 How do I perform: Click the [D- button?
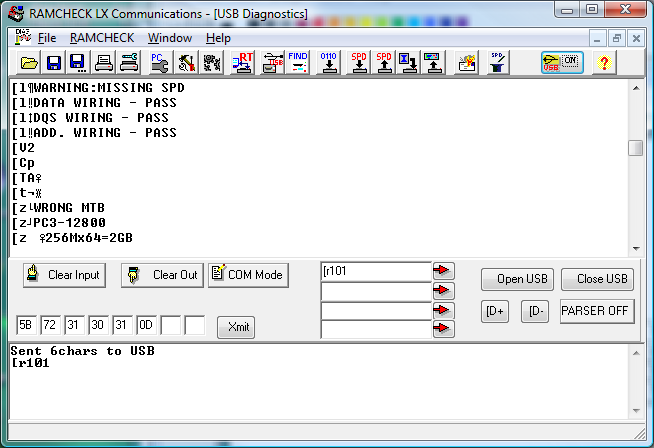pyautogui.click(x=535, y=311)
